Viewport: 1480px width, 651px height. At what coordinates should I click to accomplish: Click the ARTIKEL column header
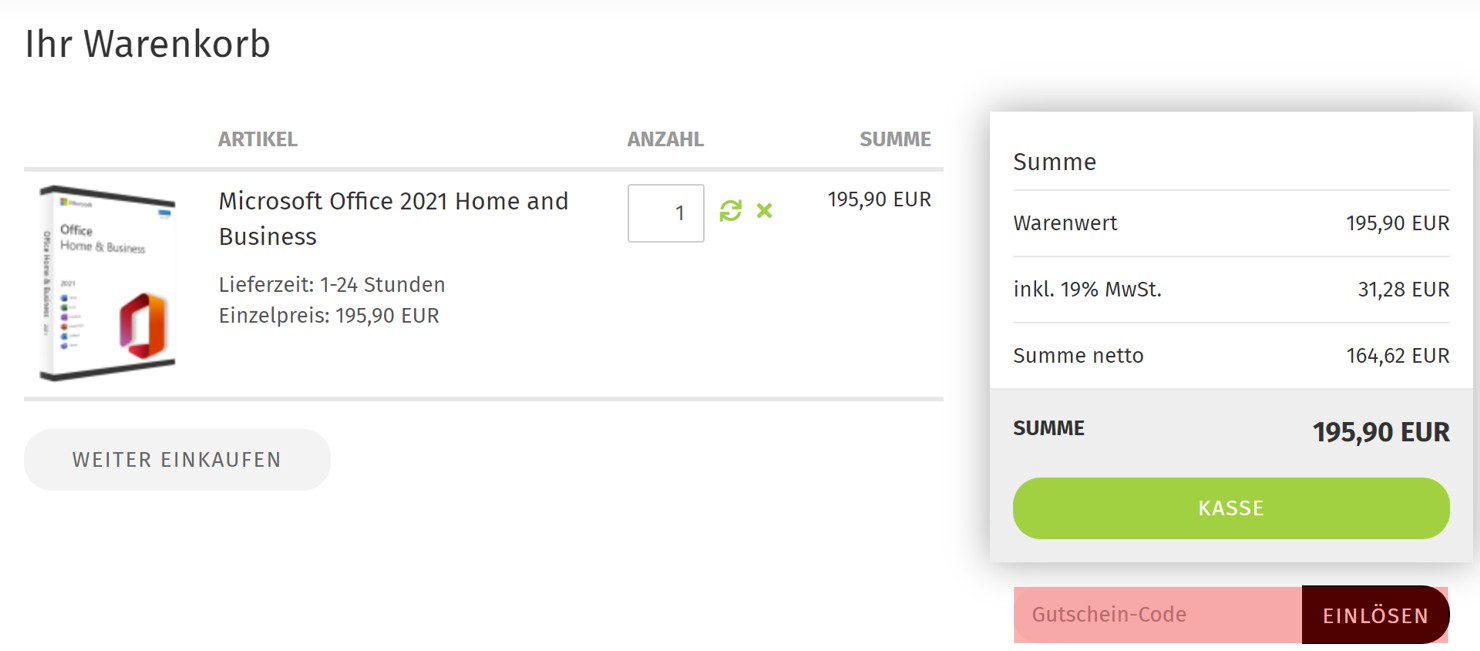(257, 140)
